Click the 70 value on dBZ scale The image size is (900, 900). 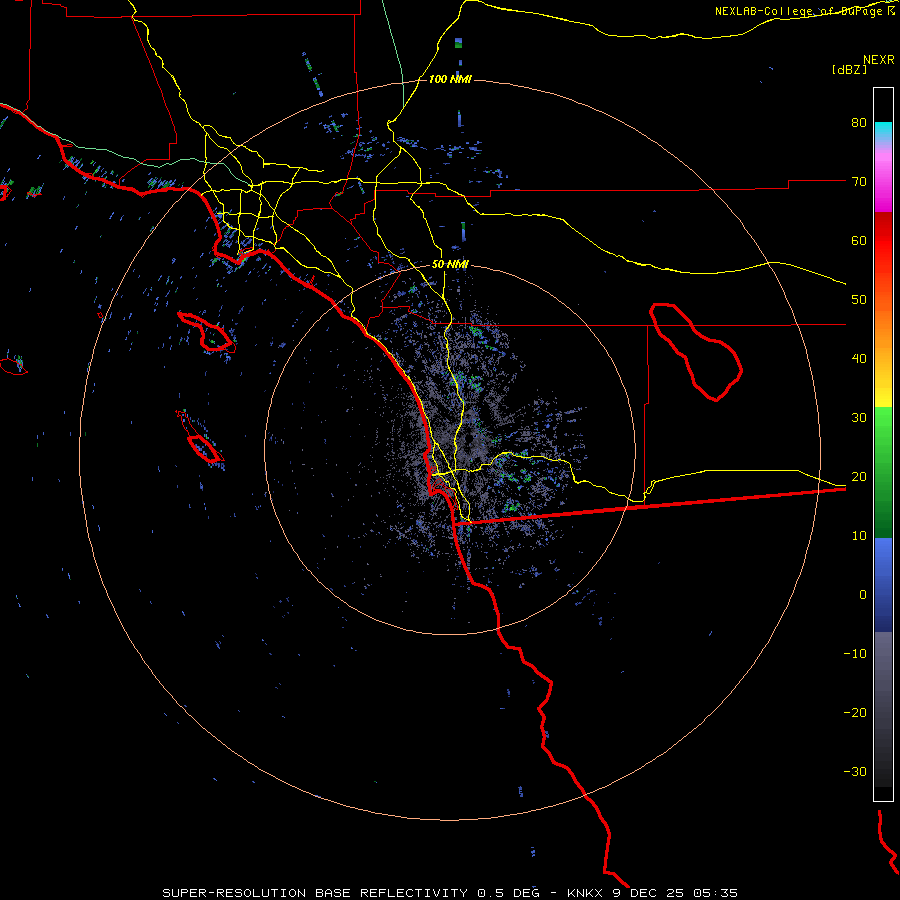pyautogui.click(x=859, y=181)
